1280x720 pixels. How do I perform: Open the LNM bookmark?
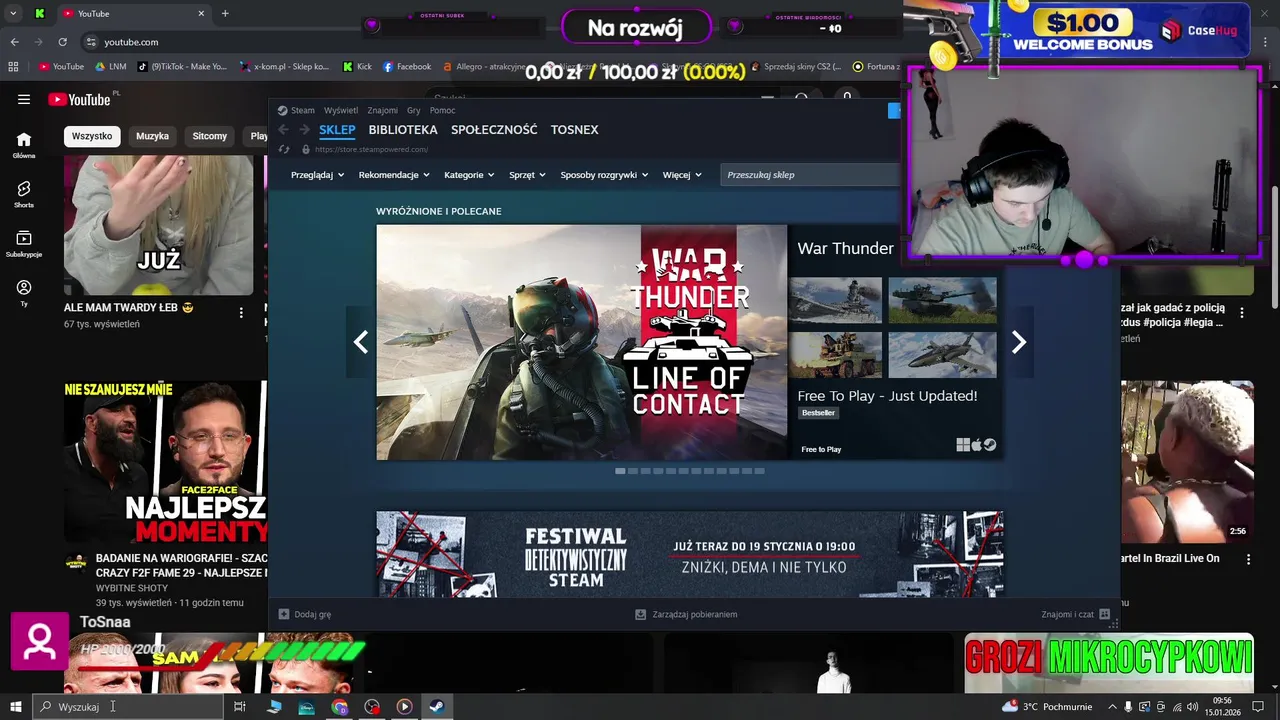click(x=110, y=67)
